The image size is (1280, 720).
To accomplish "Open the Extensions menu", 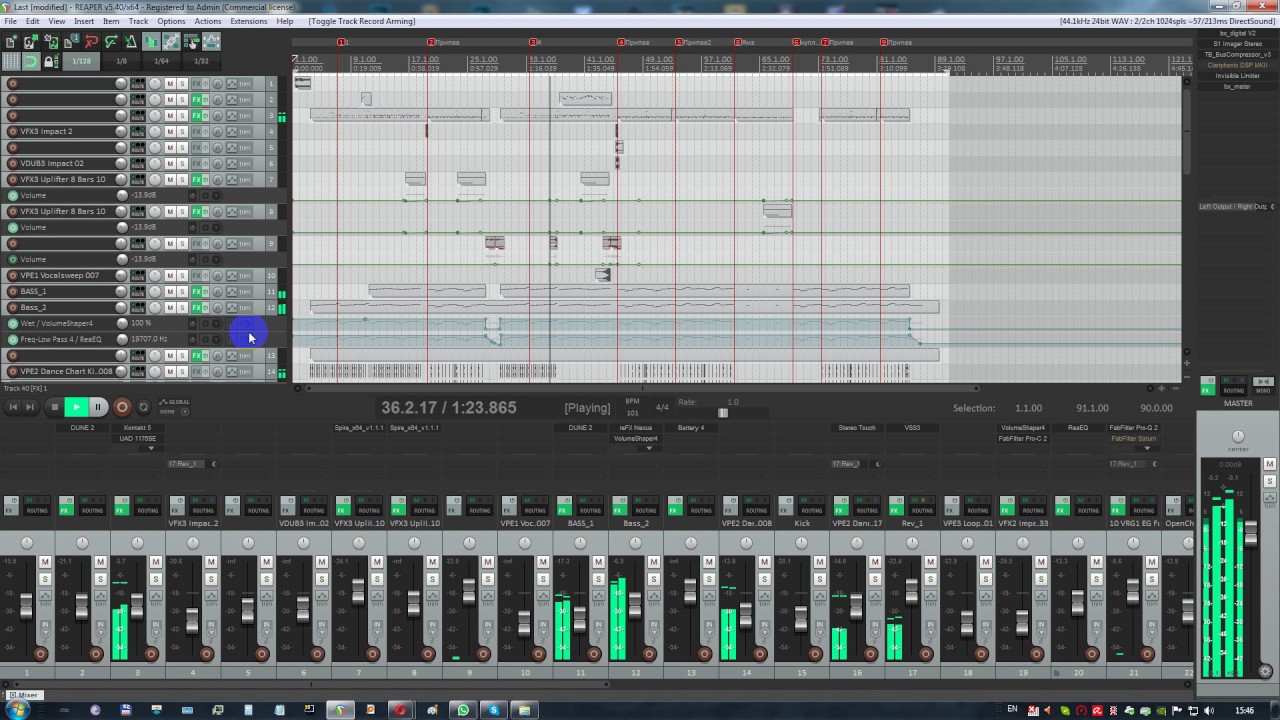I will tap(249, 21).
